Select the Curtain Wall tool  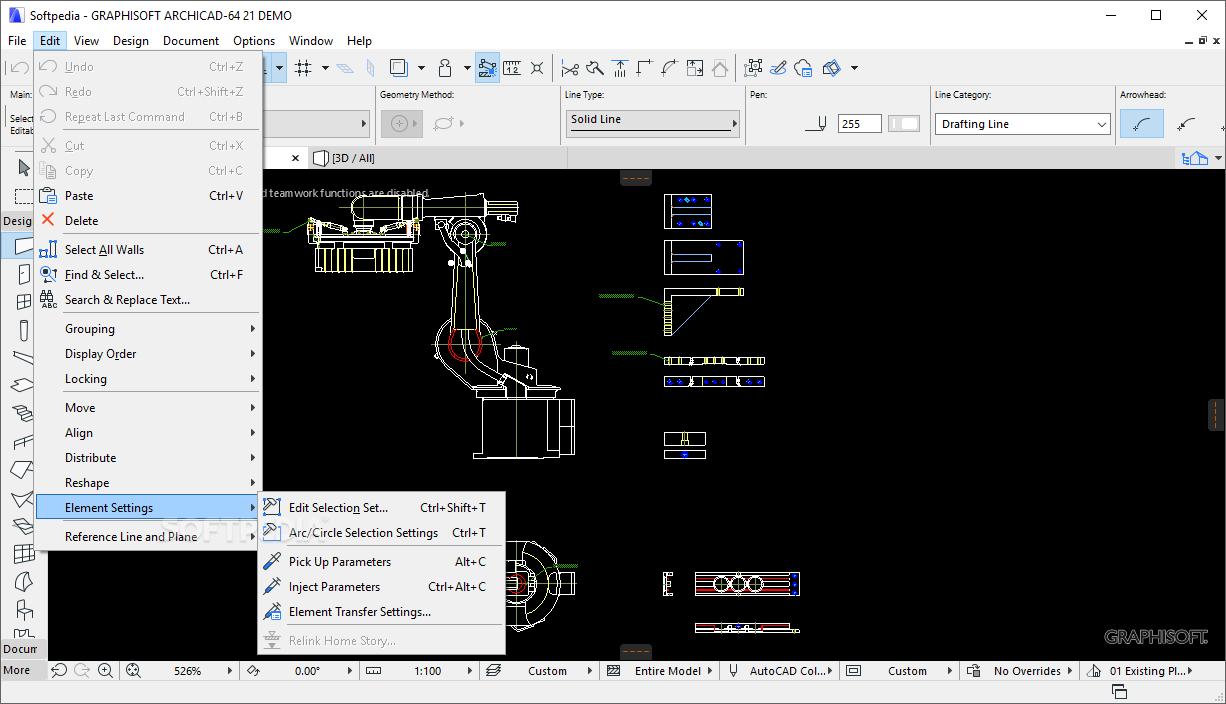click(24, 553)
